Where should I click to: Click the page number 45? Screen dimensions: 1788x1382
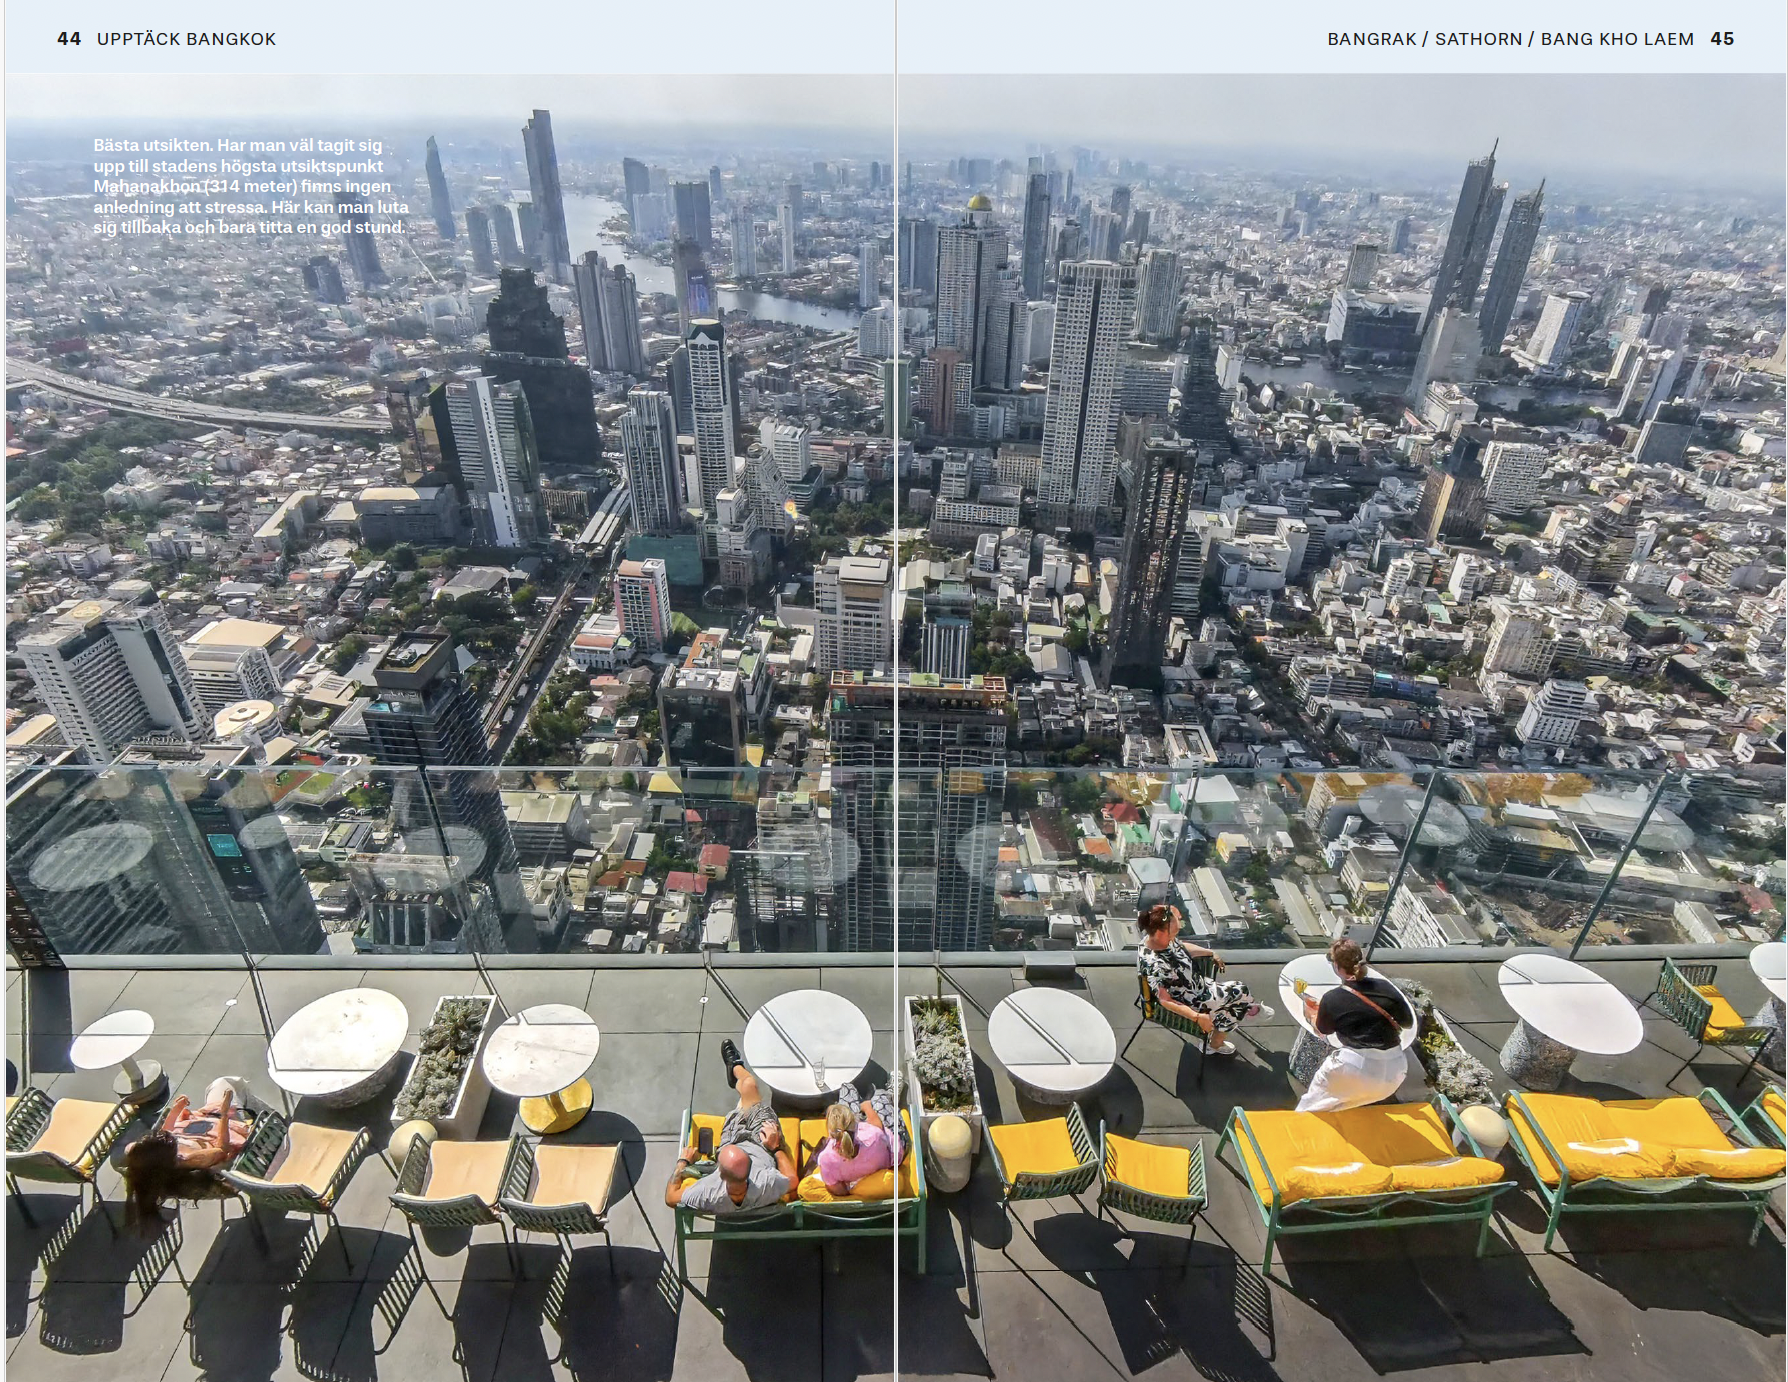tap(1722, 39)
